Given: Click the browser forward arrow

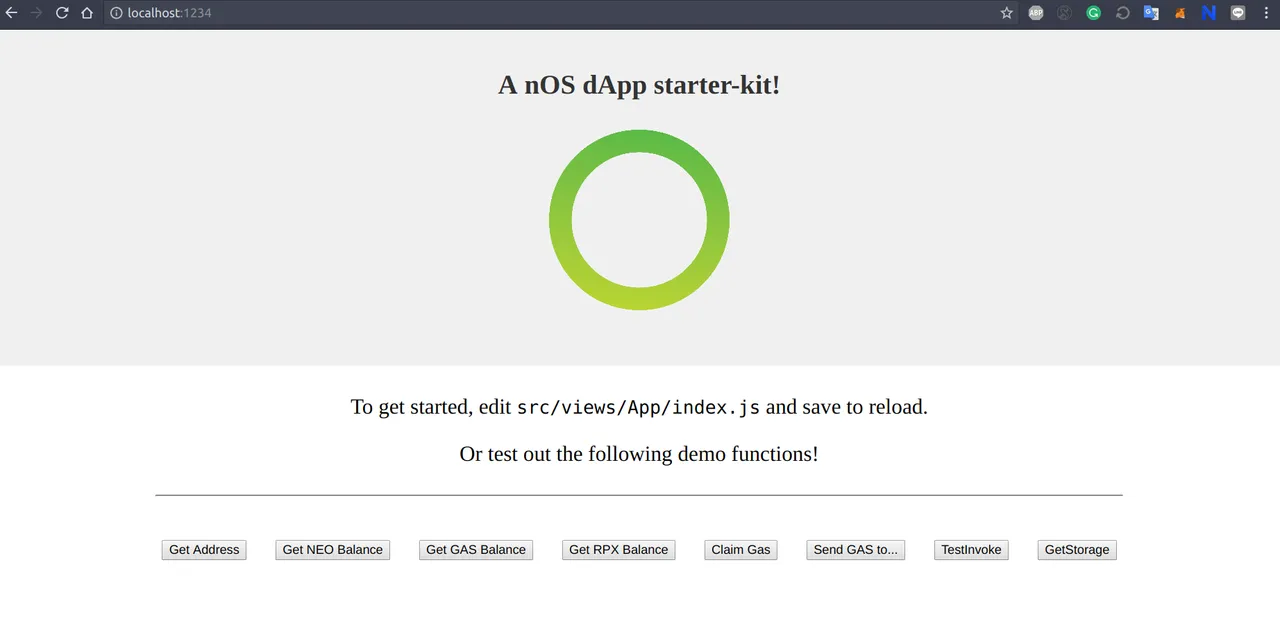Looking at the screenshot, I should [37, 13].
